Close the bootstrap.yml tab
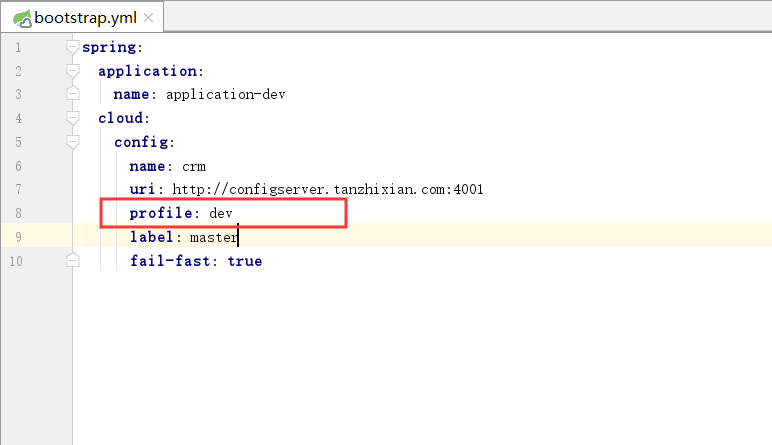Image resolution: width=772 pixels, height=445 pixels. (148, 18)
